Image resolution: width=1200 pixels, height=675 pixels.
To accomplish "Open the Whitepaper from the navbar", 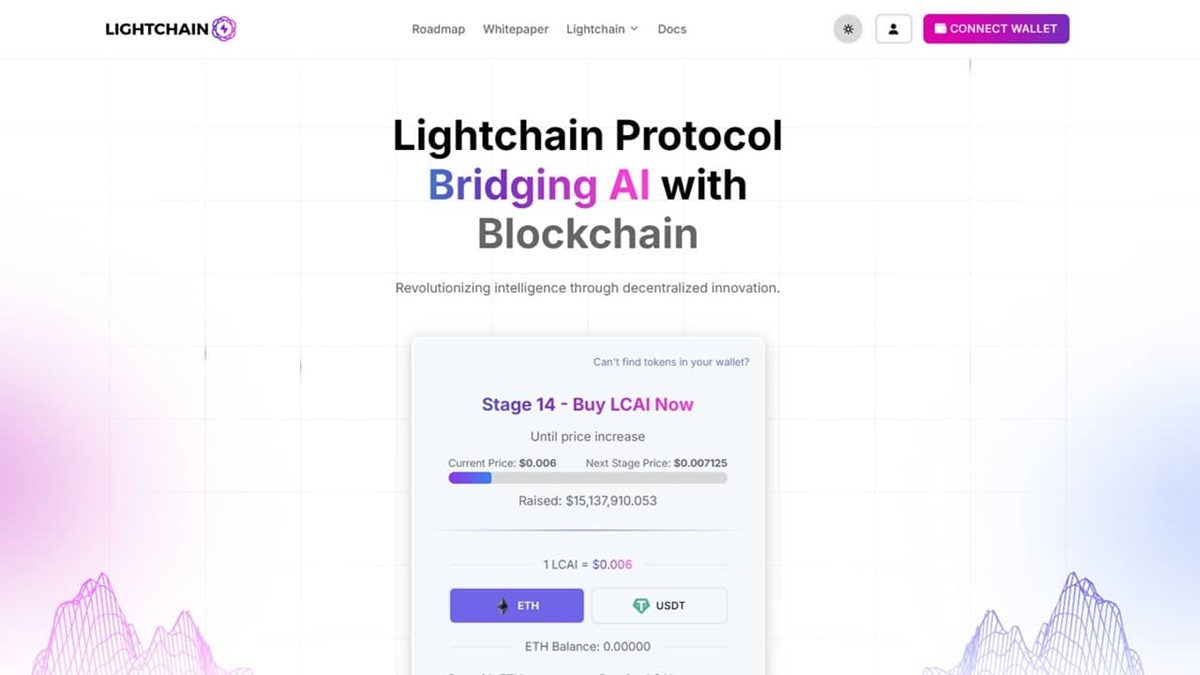I will tap(515, 29).
